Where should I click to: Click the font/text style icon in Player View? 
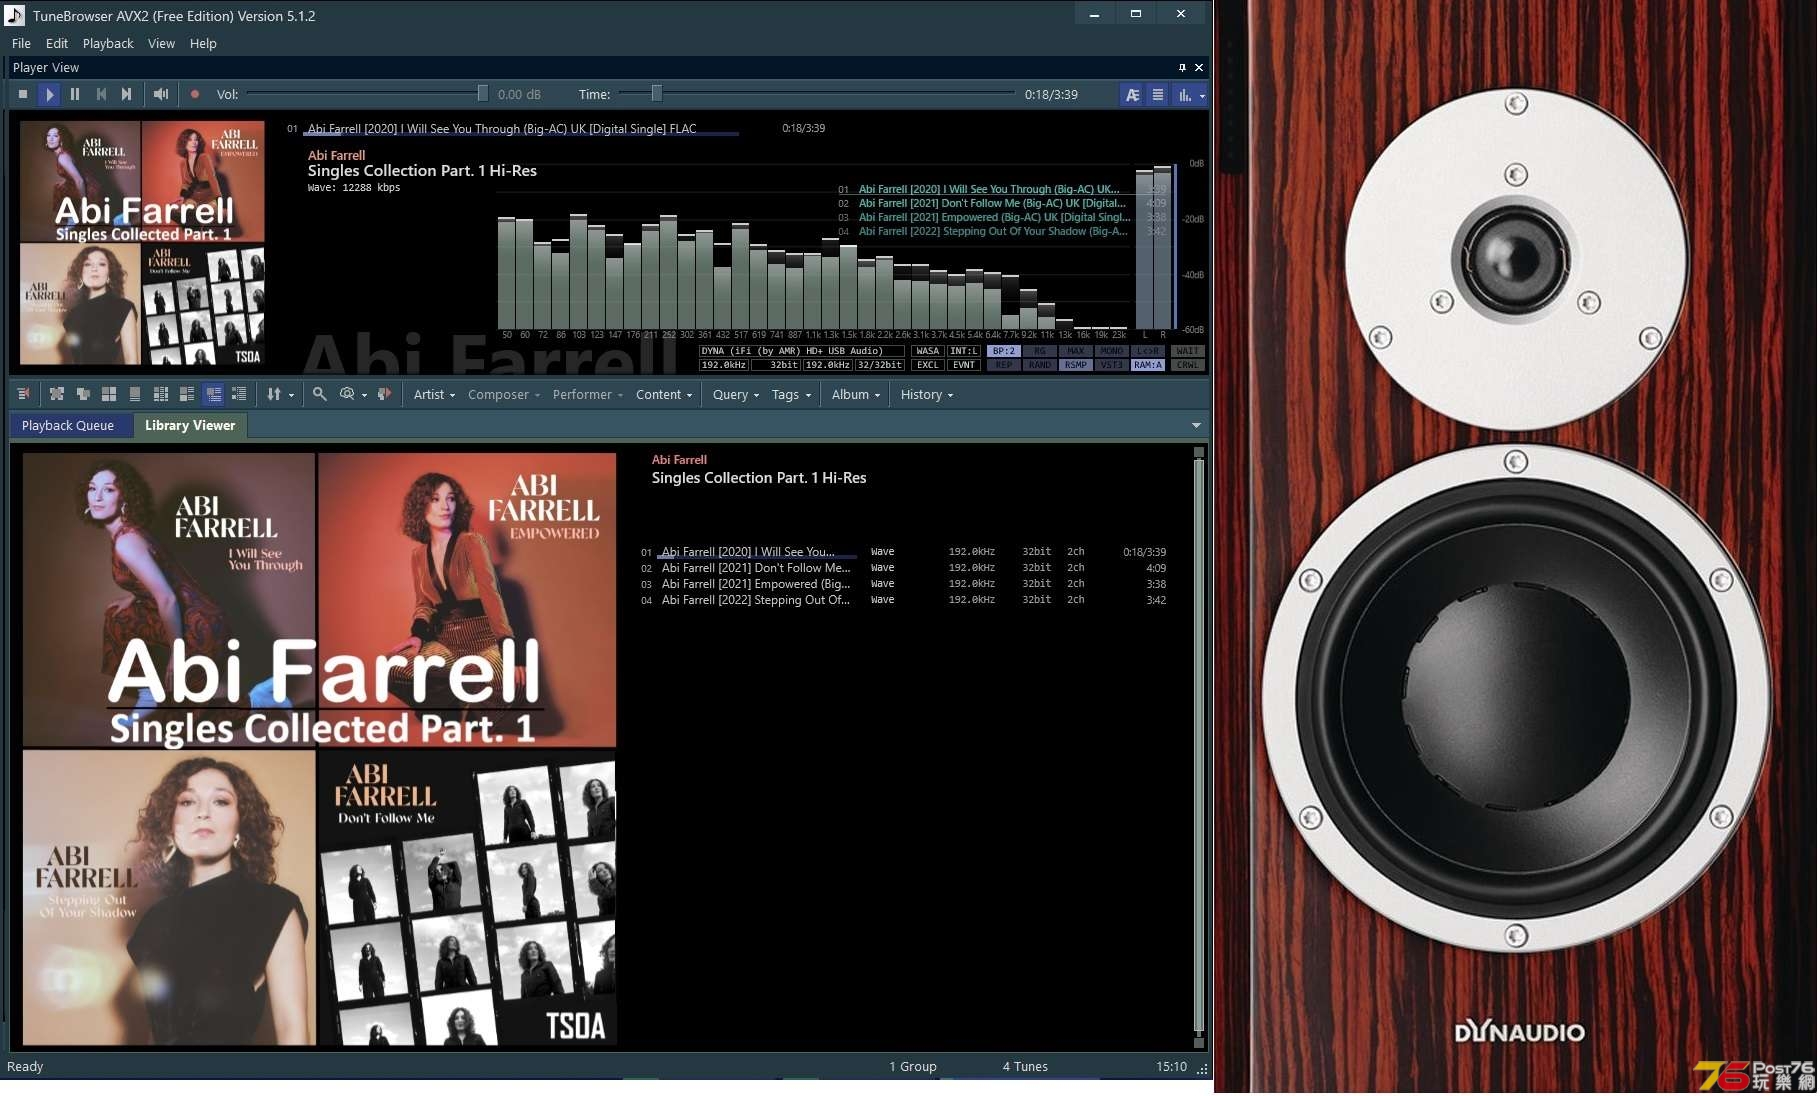[x=1132, y=95]
